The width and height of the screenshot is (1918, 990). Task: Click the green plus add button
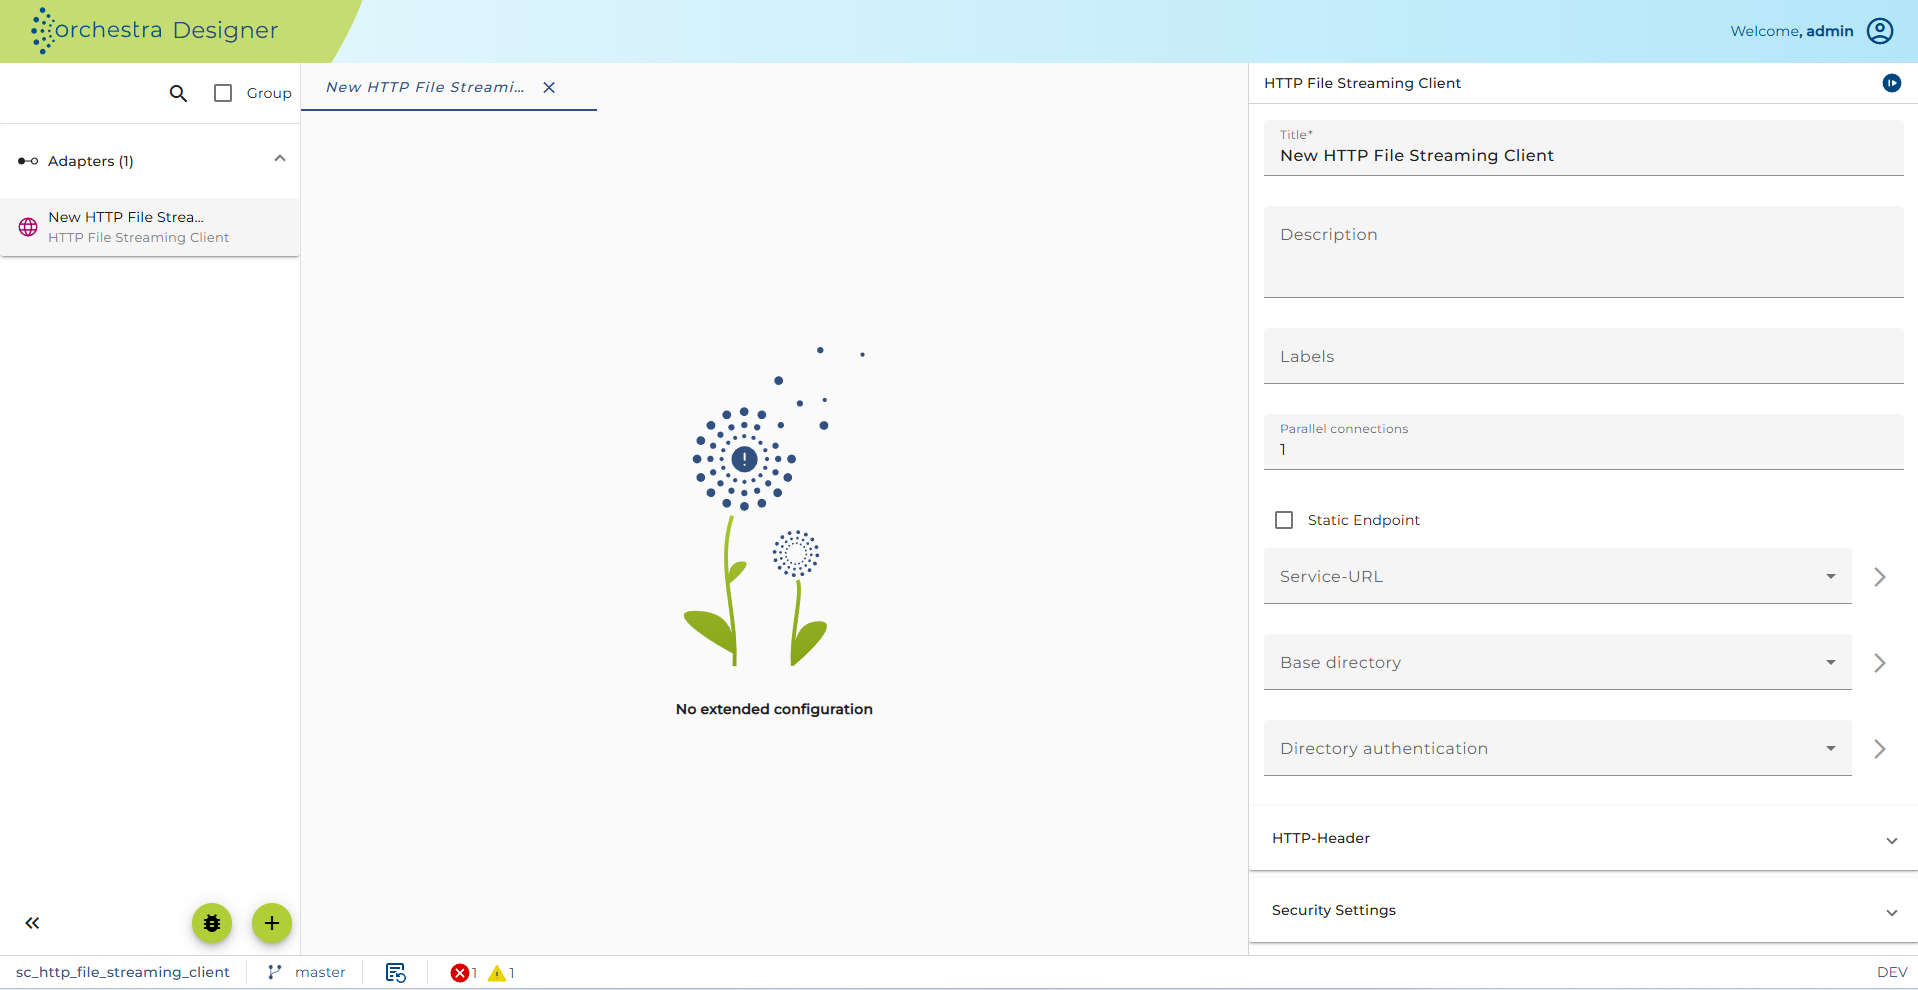(x=272, y=923)
